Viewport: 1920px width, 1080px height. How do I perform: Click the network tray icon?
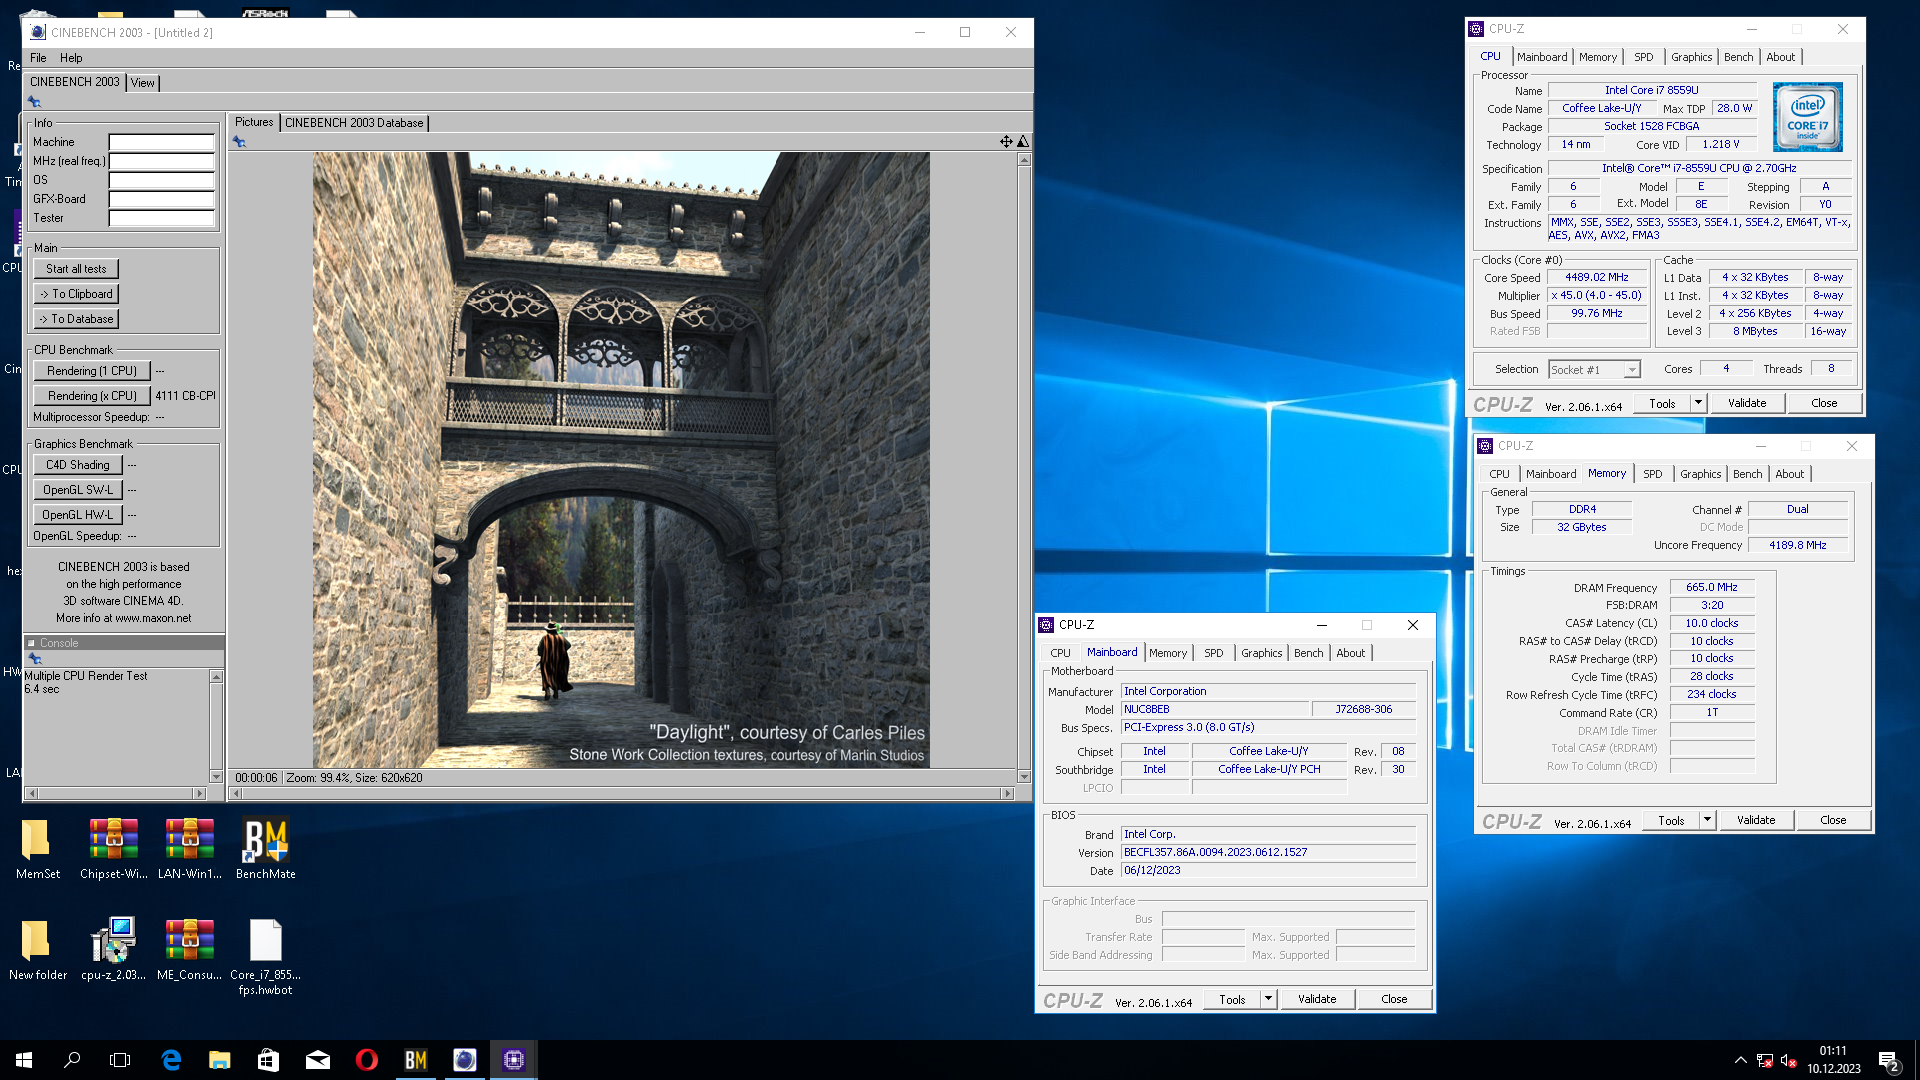pos(1764,1060)
